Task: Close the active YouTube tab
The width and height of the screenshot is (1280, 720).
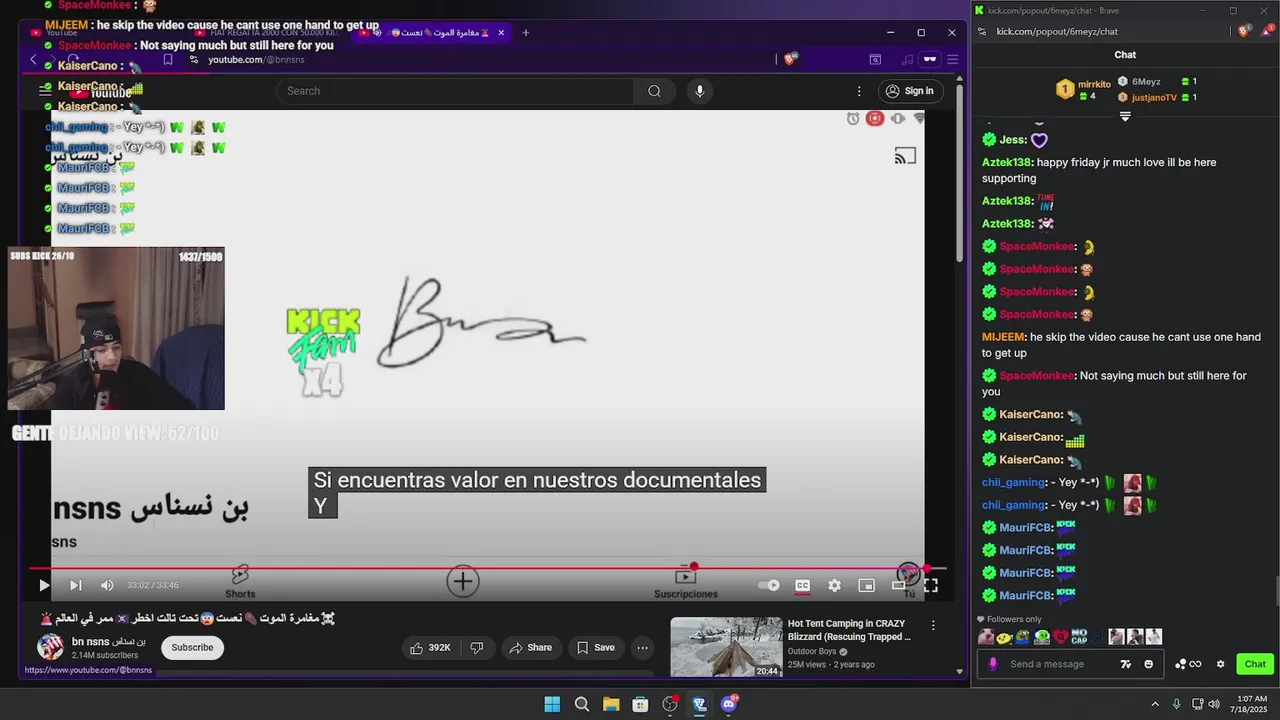Action: click(500, 32)
